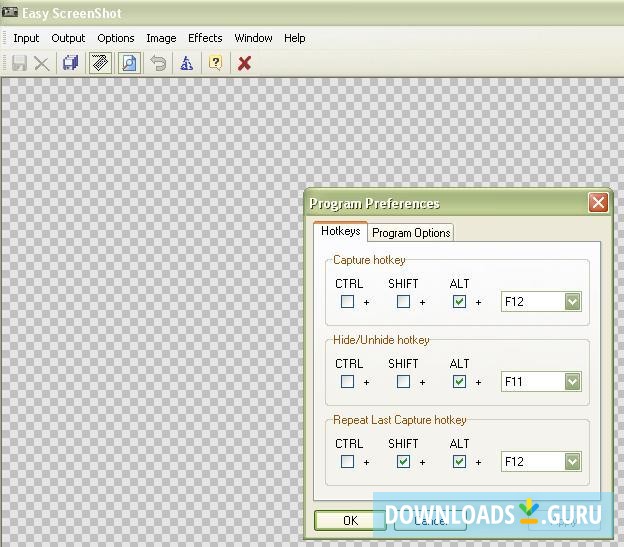
Task: Toggle the keyboard hotkeys toolbar icon
Action: [100, 63]
